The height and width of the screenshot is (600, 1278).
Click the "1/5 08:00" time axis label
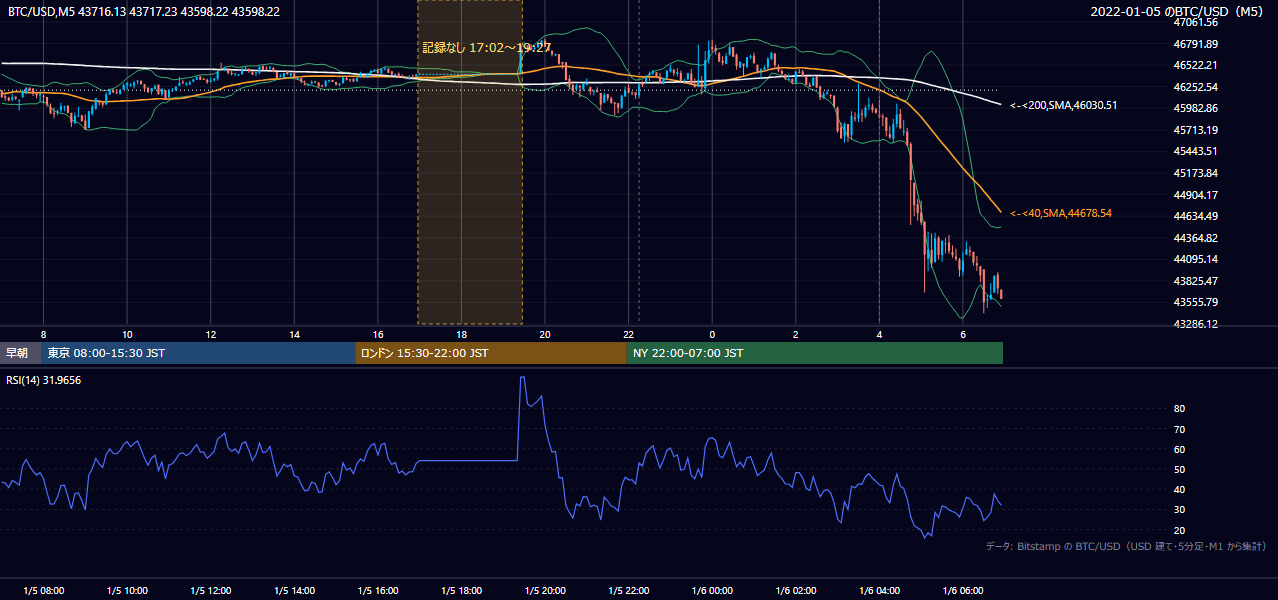click(43, 591)
